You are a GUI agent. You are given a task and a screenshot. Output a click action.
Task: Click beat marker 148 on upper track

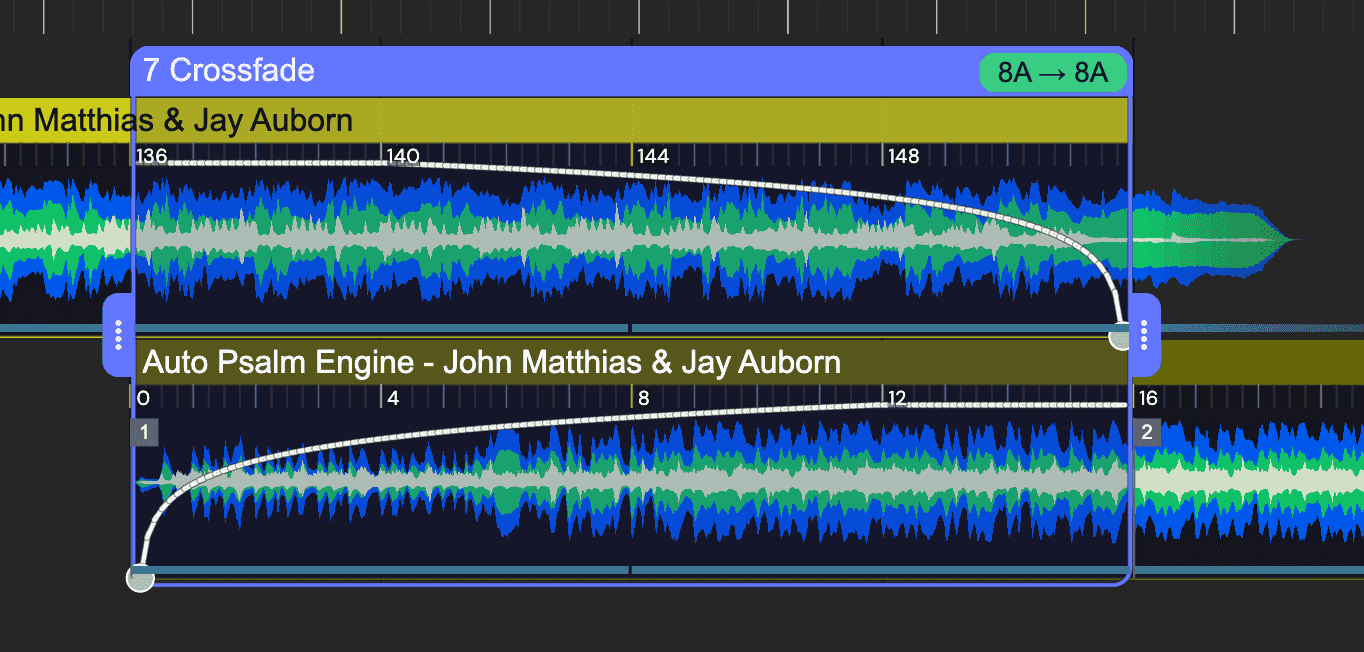903,156
